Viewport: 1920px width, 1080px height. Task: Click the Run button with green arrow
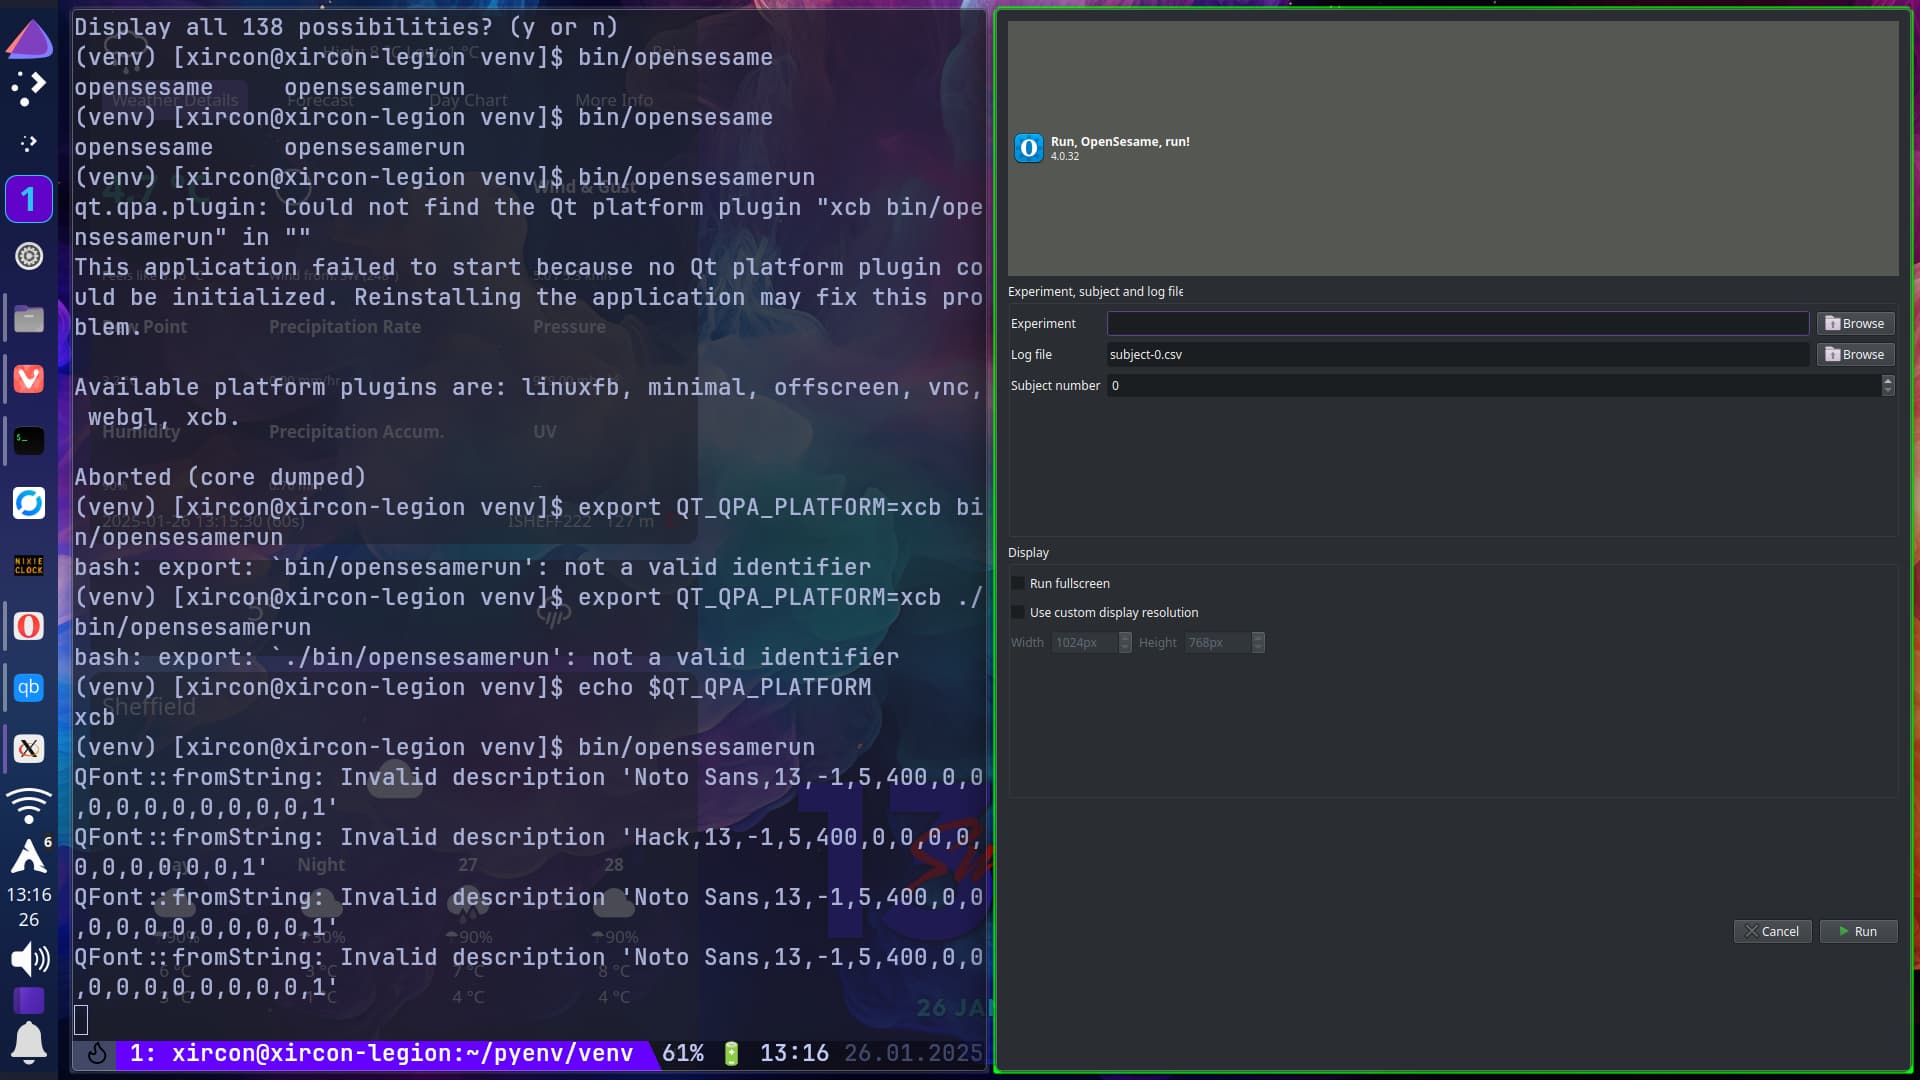[x=1858, y=931]
